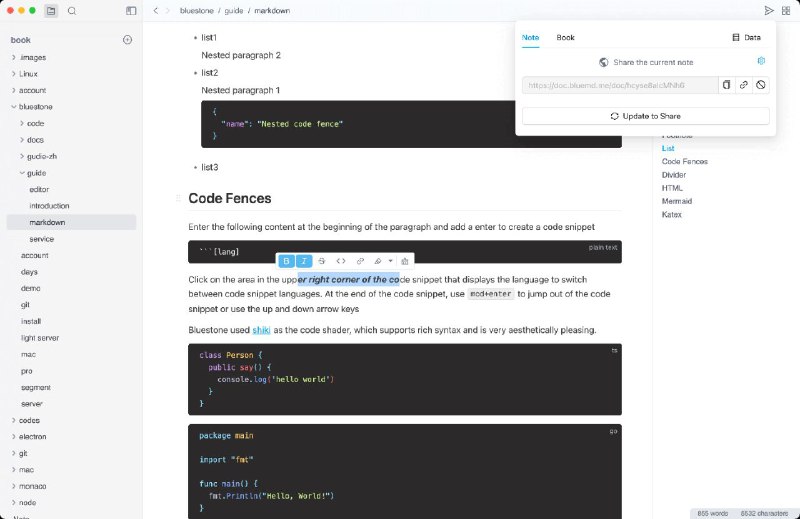Switch to the Book tab
The width and height of the screenshot is (800, 519).
point(565,37)
